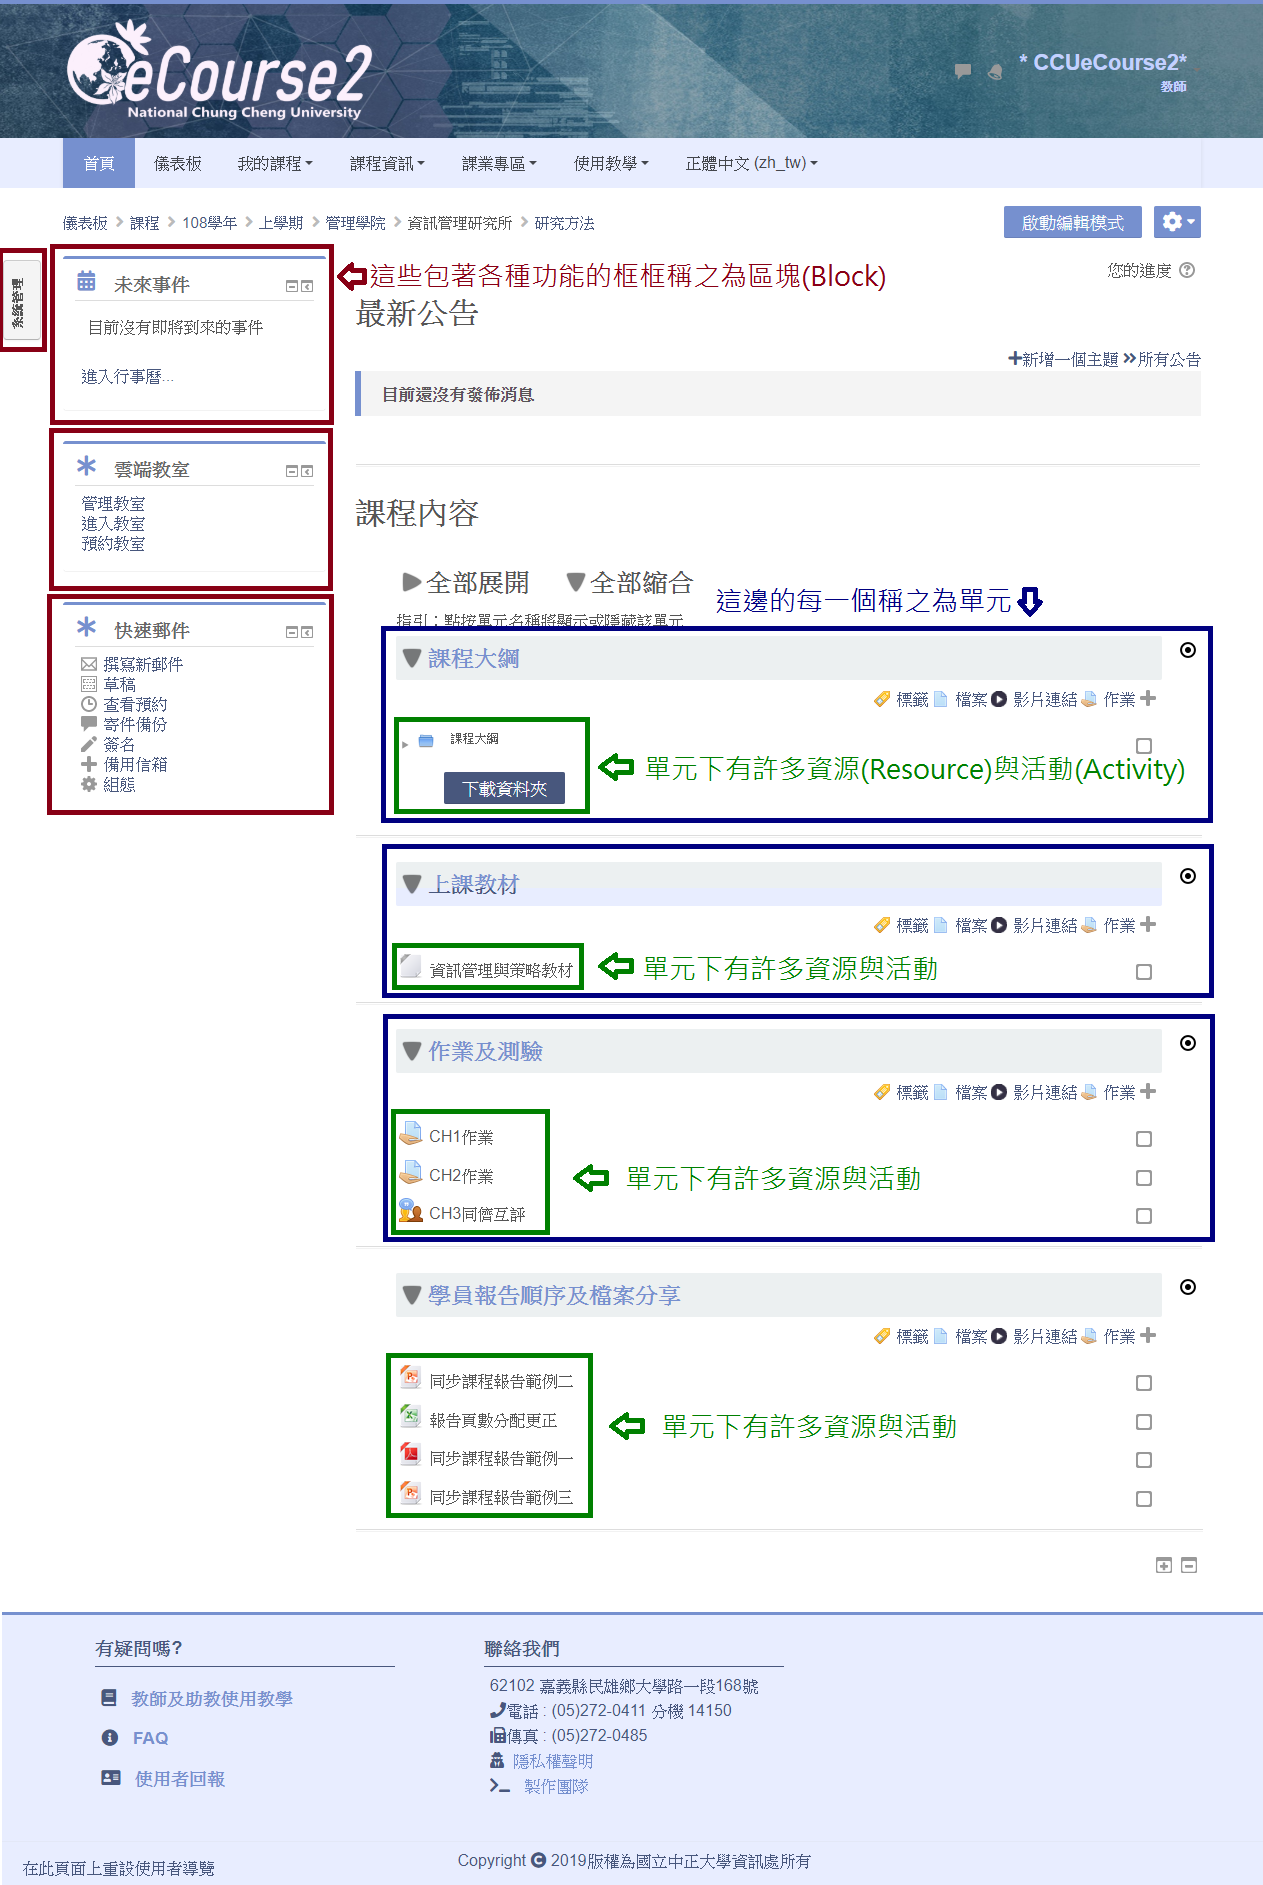This screenshot has width=1263, height=1885.
Task: Tick the completion box for CH3同儕互評
Action: [1144, 1216]
